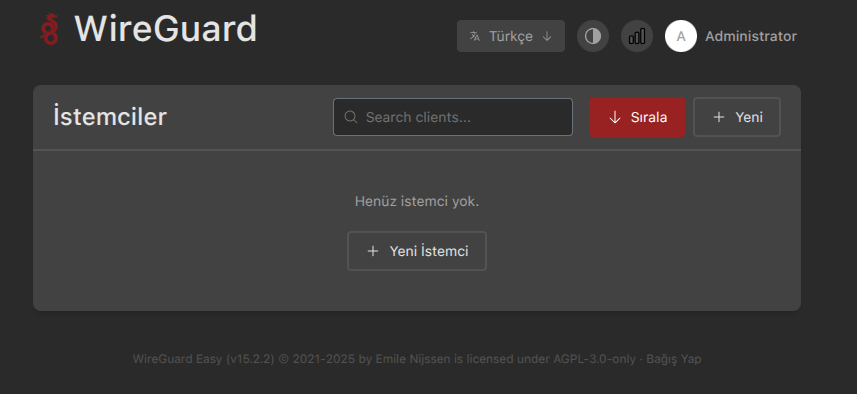Click the magnifier icon in search box
This screenshot has height=394, width=857.
click(x=351, y=117)
